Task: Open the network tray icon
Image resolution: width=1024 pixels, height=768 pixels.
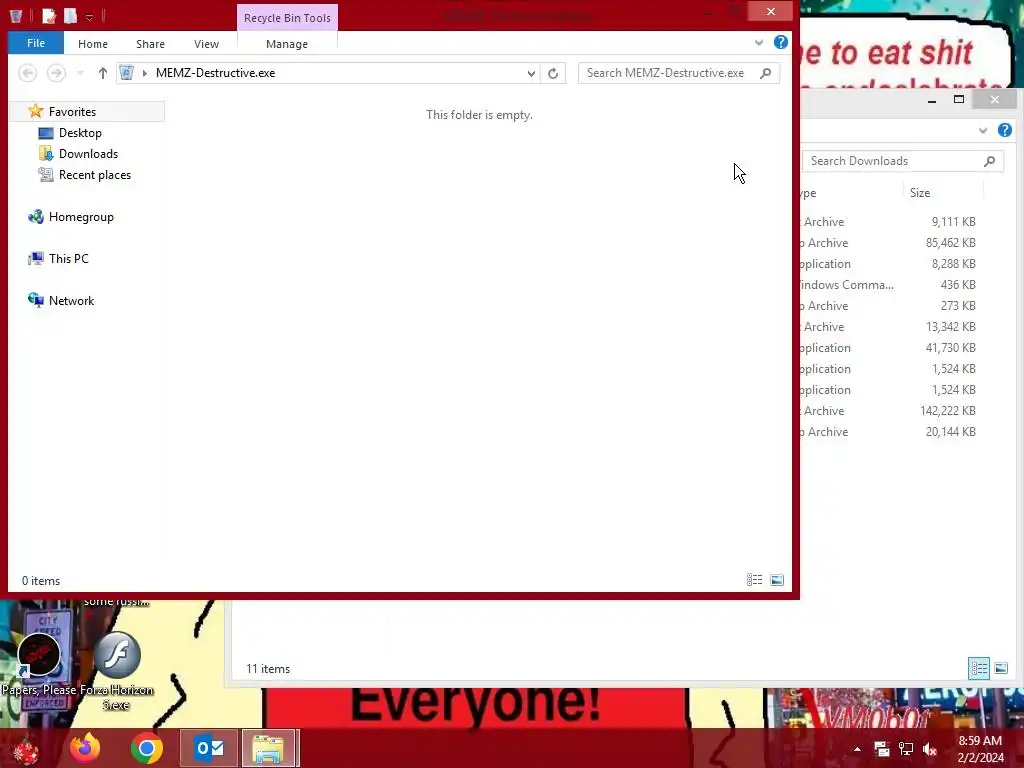Action: [906, 749]
